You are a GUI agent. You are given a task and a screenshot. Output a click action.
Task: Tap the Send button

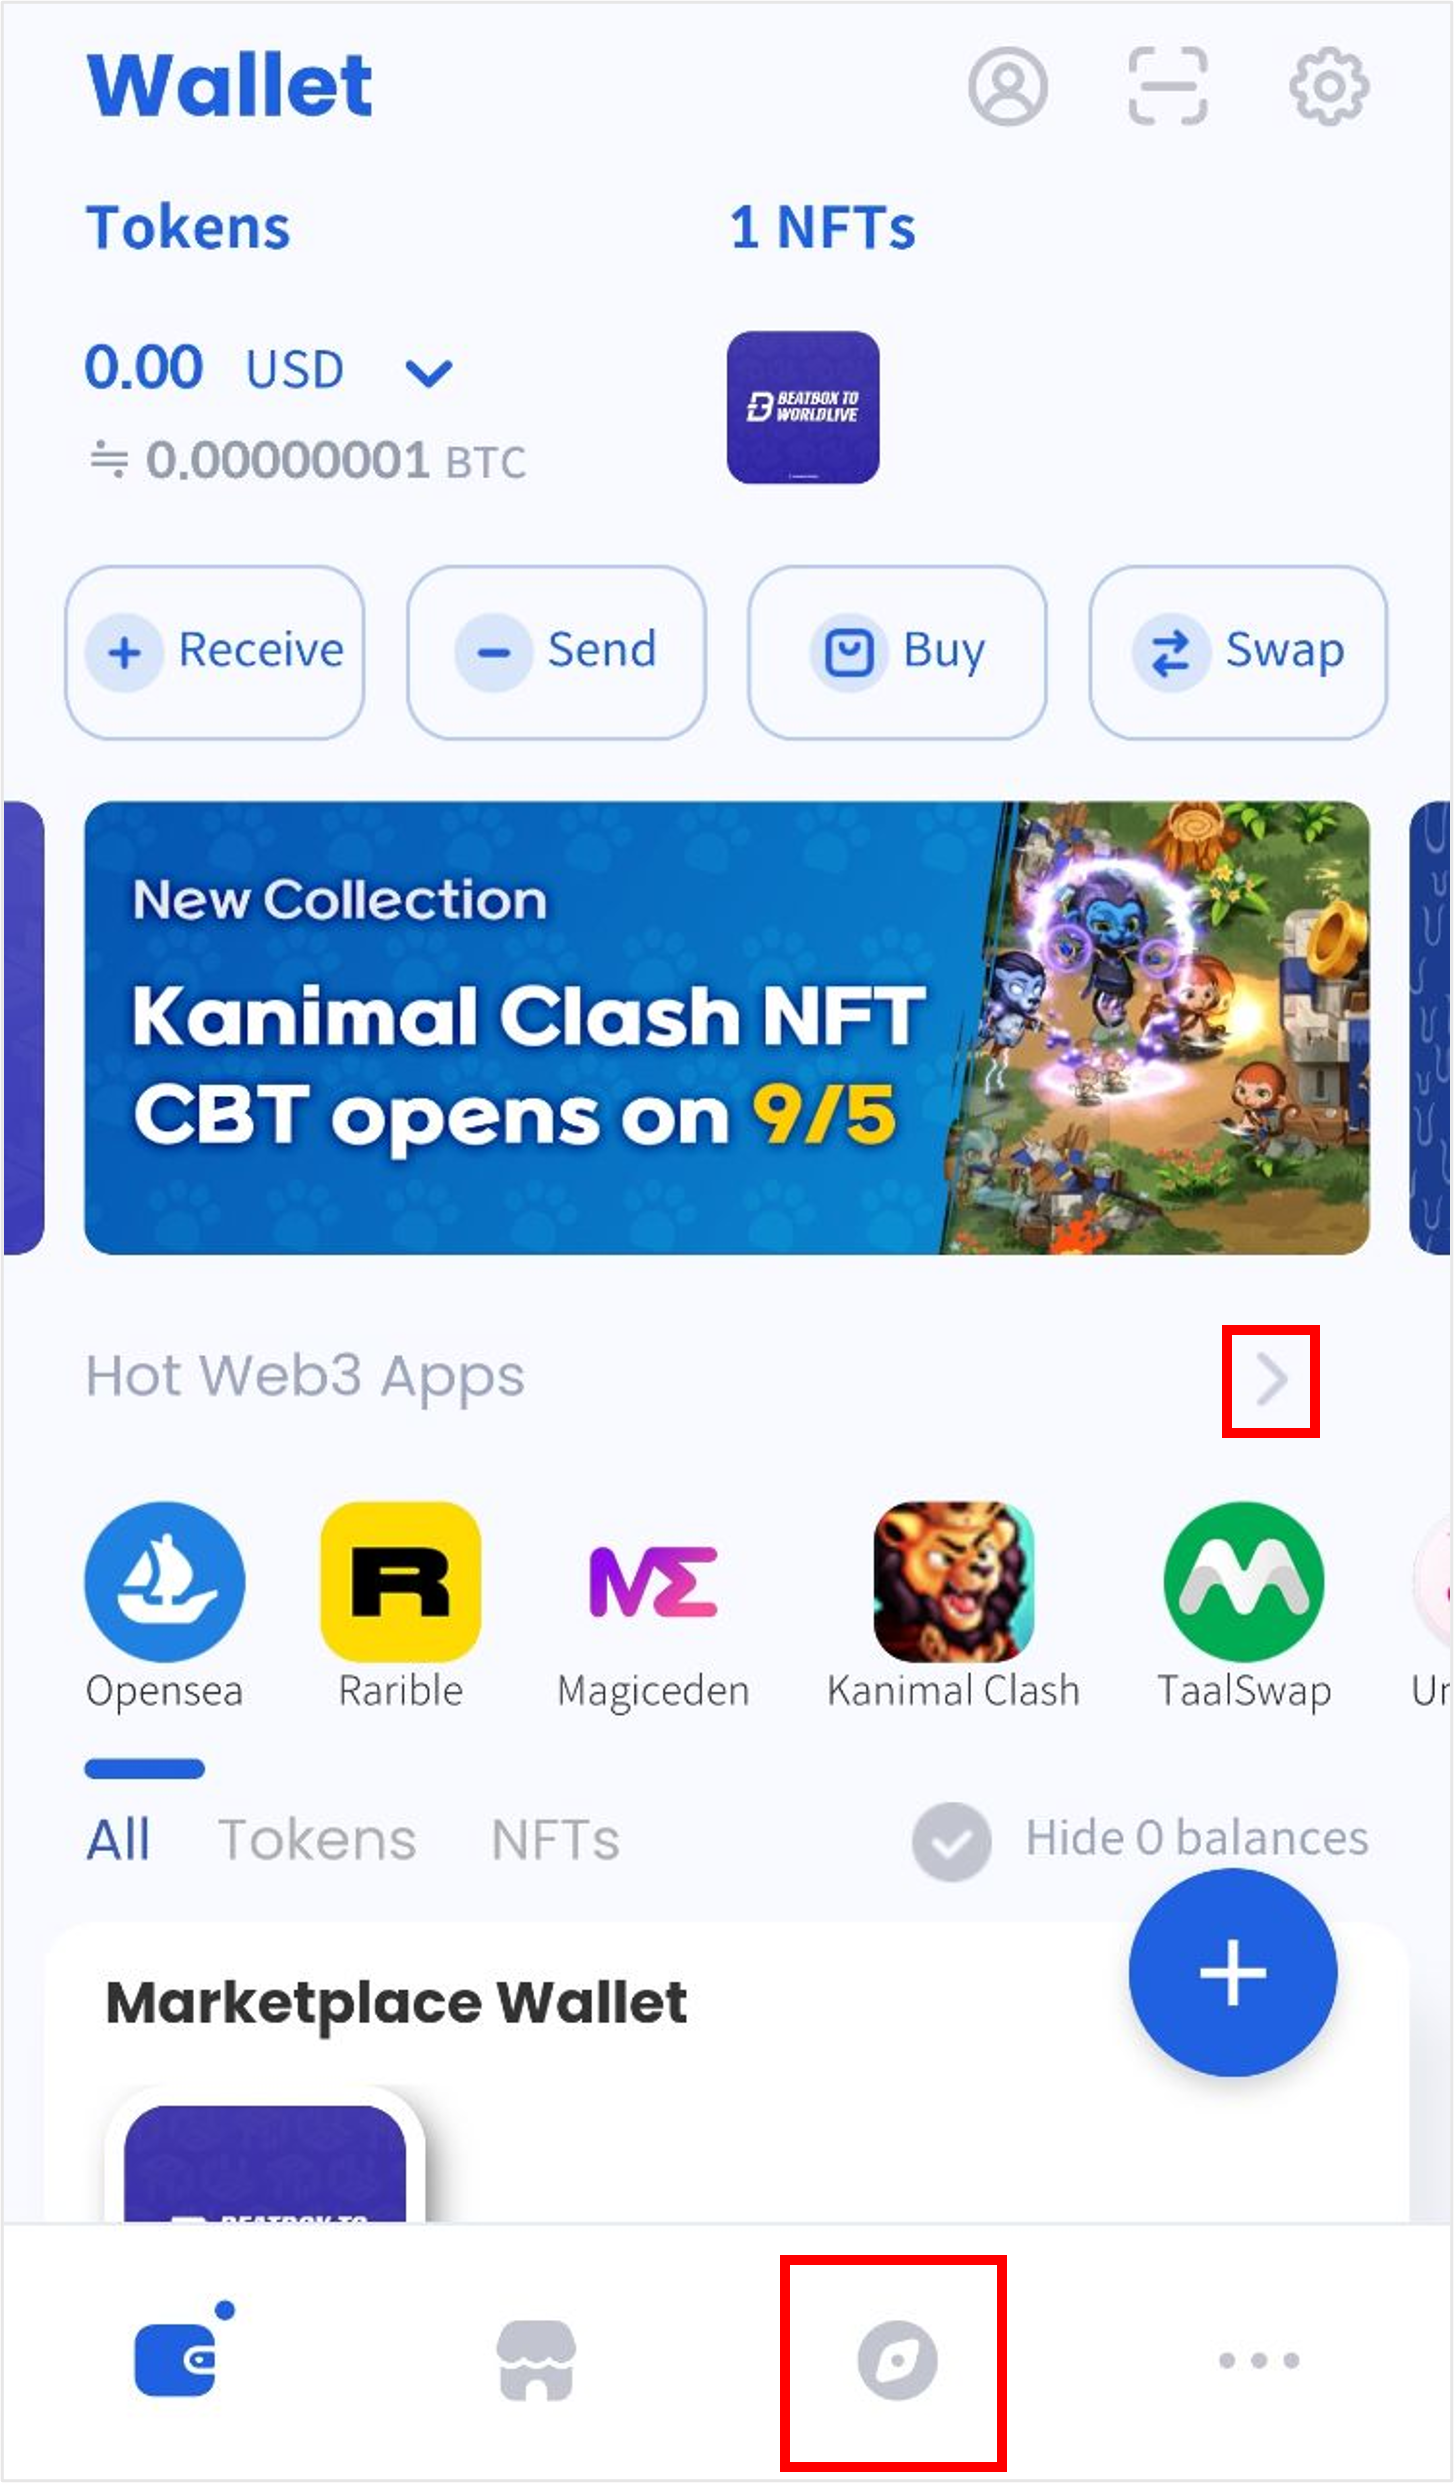(556, 652)
